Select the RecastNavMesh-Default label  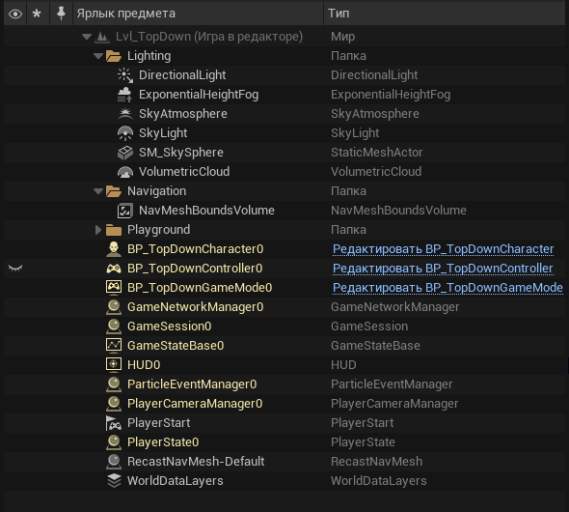coord(196,462)
